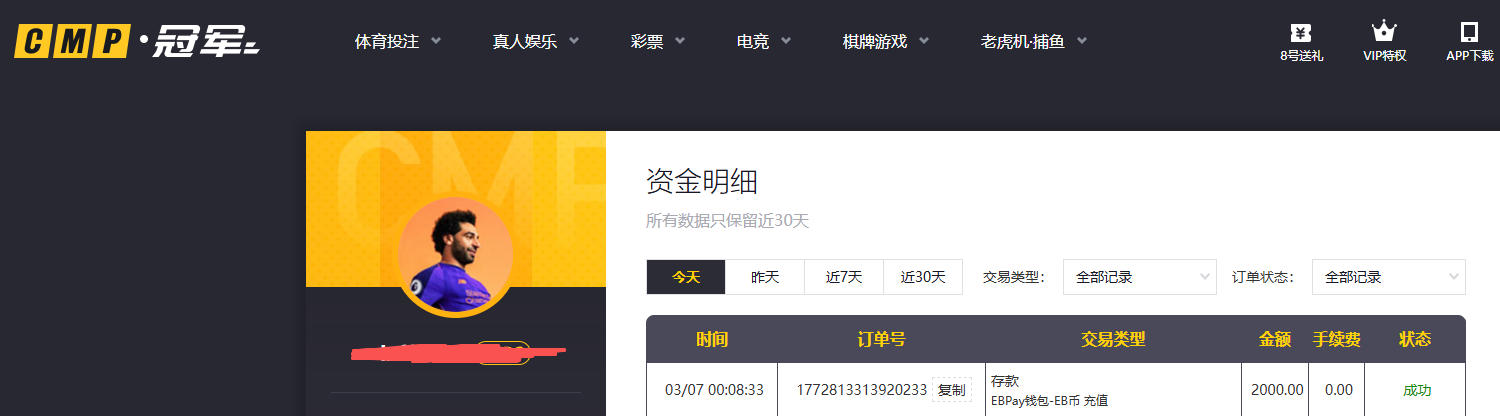Select the 今天 date filter
Image resolution: width=1500 pixels, height=416 pixels.
pyautogui.click(x=685, y=277)
